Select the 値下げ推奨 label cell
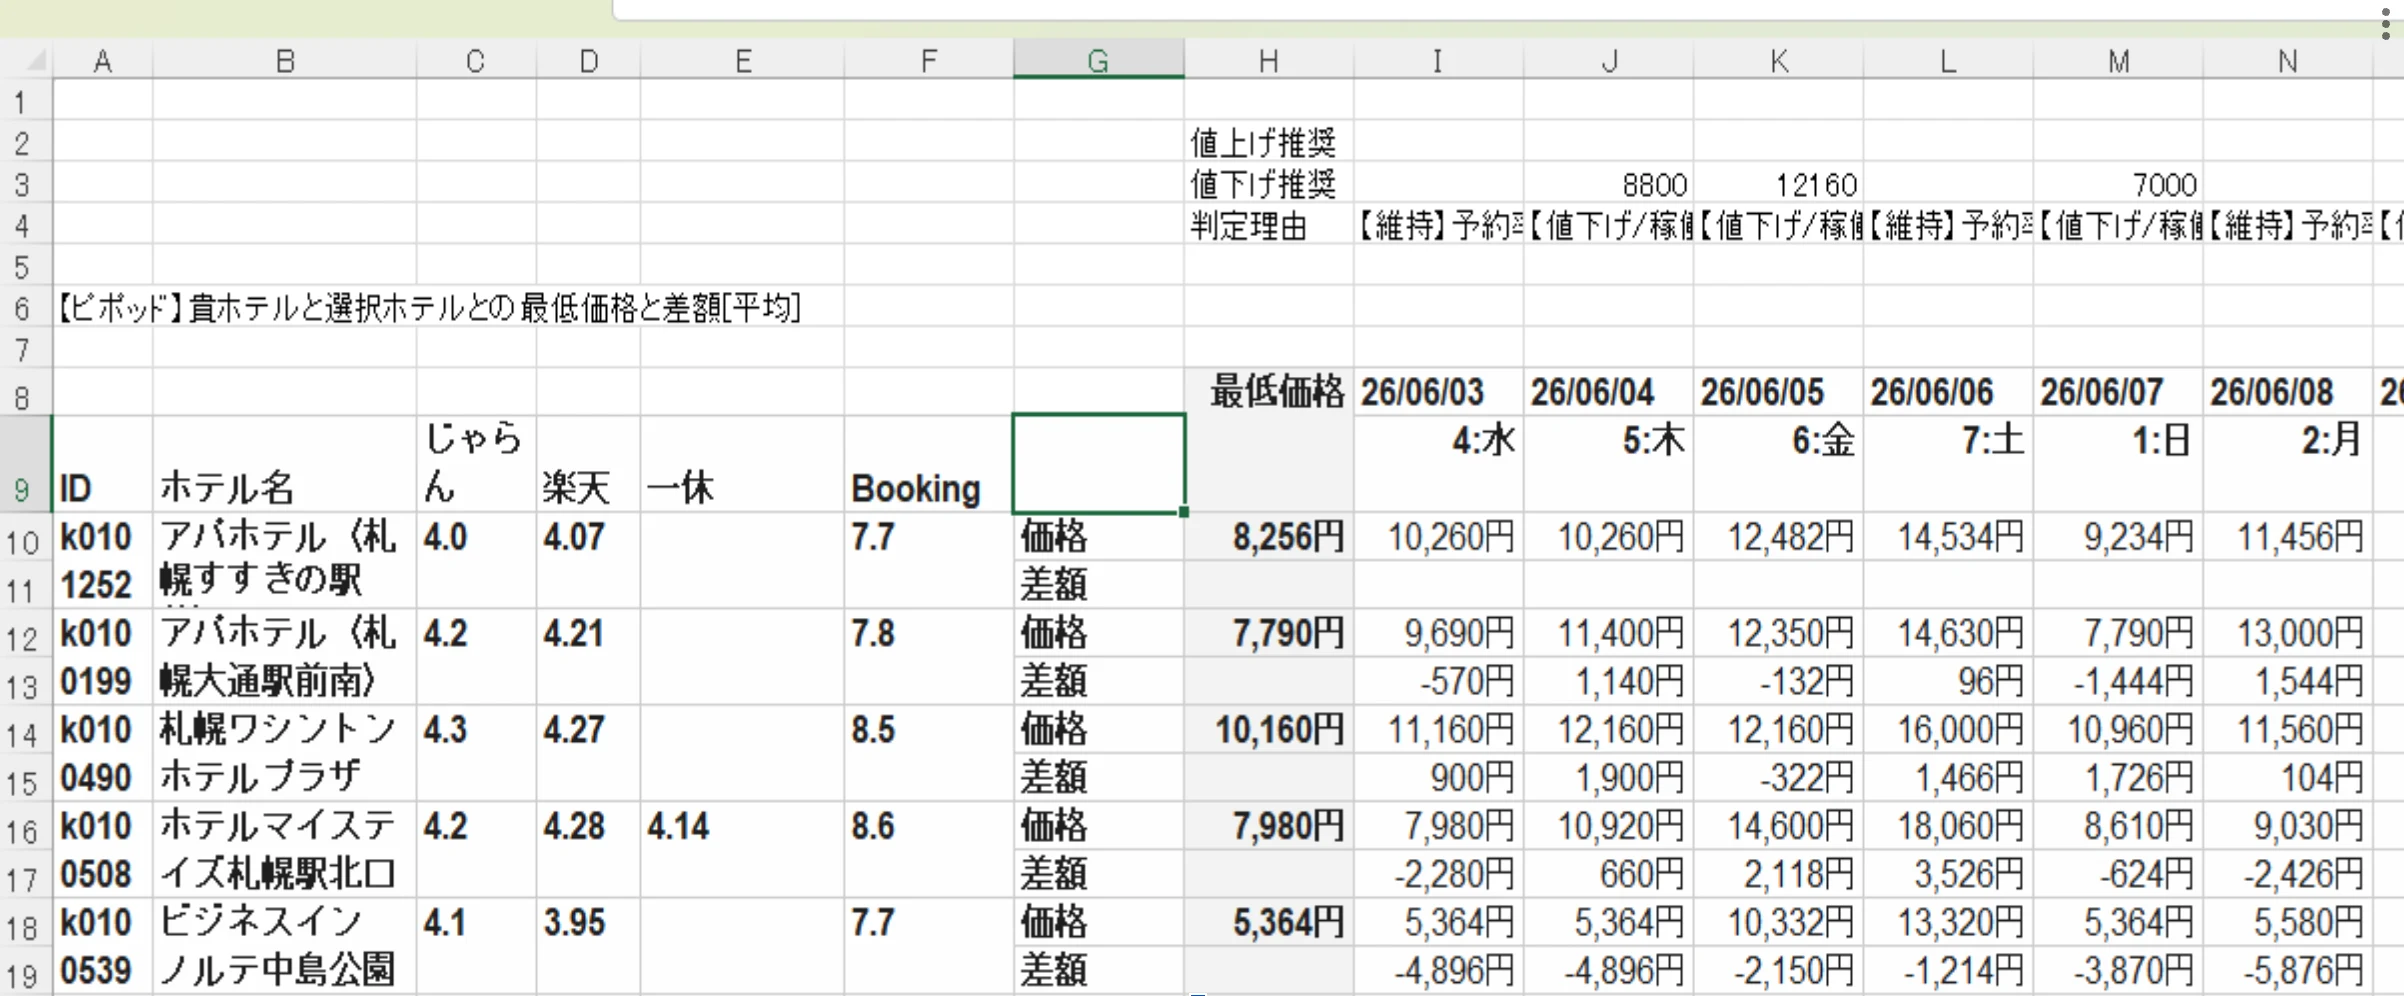 click(x=1269, y=184)
